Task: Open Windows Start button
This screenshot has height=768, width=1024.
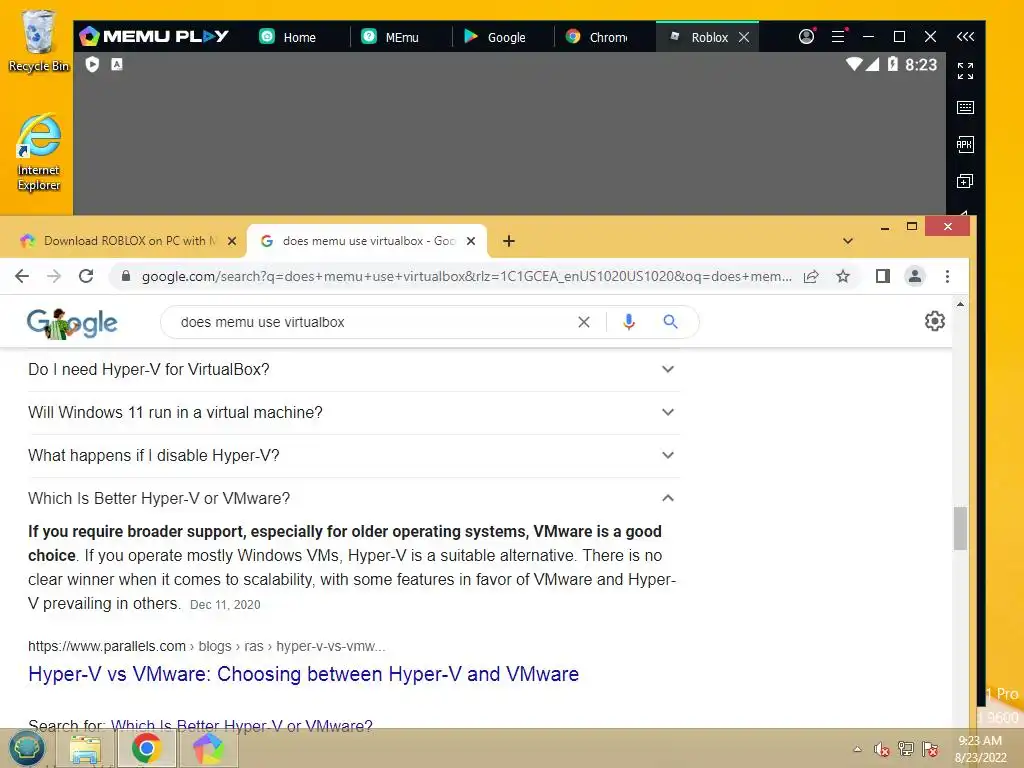Action: point(27,749)
